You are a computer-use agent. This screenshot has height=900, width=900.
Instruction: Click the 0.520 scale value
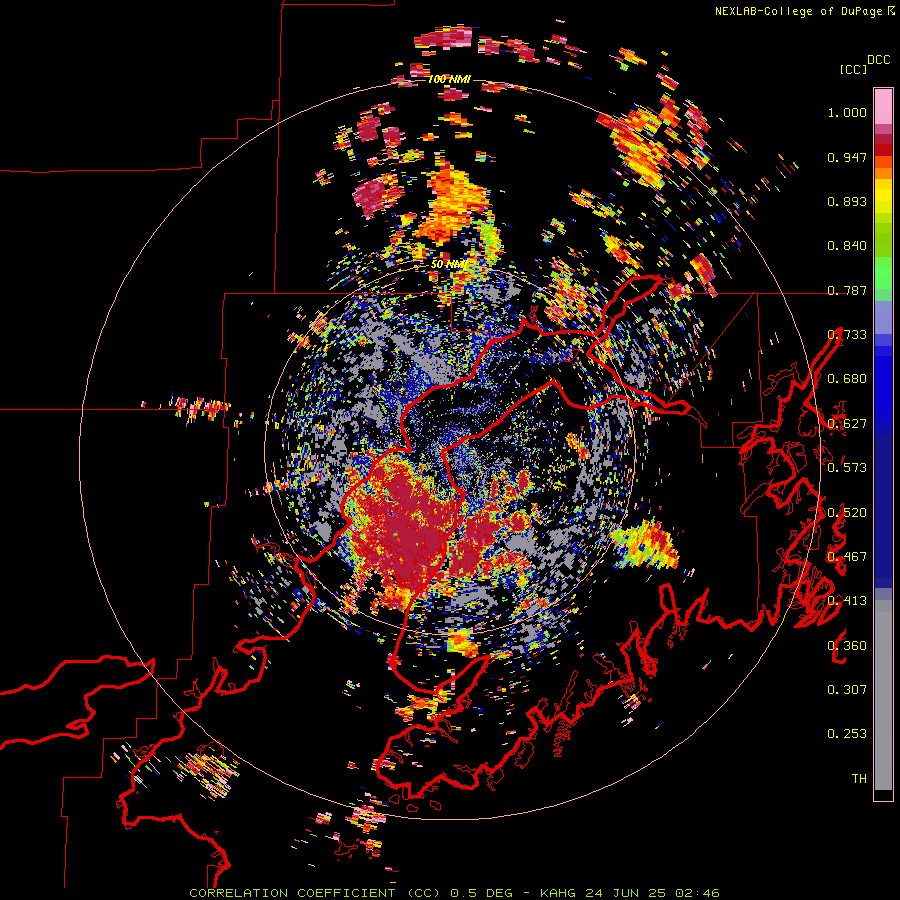click(x=847, y=513)
